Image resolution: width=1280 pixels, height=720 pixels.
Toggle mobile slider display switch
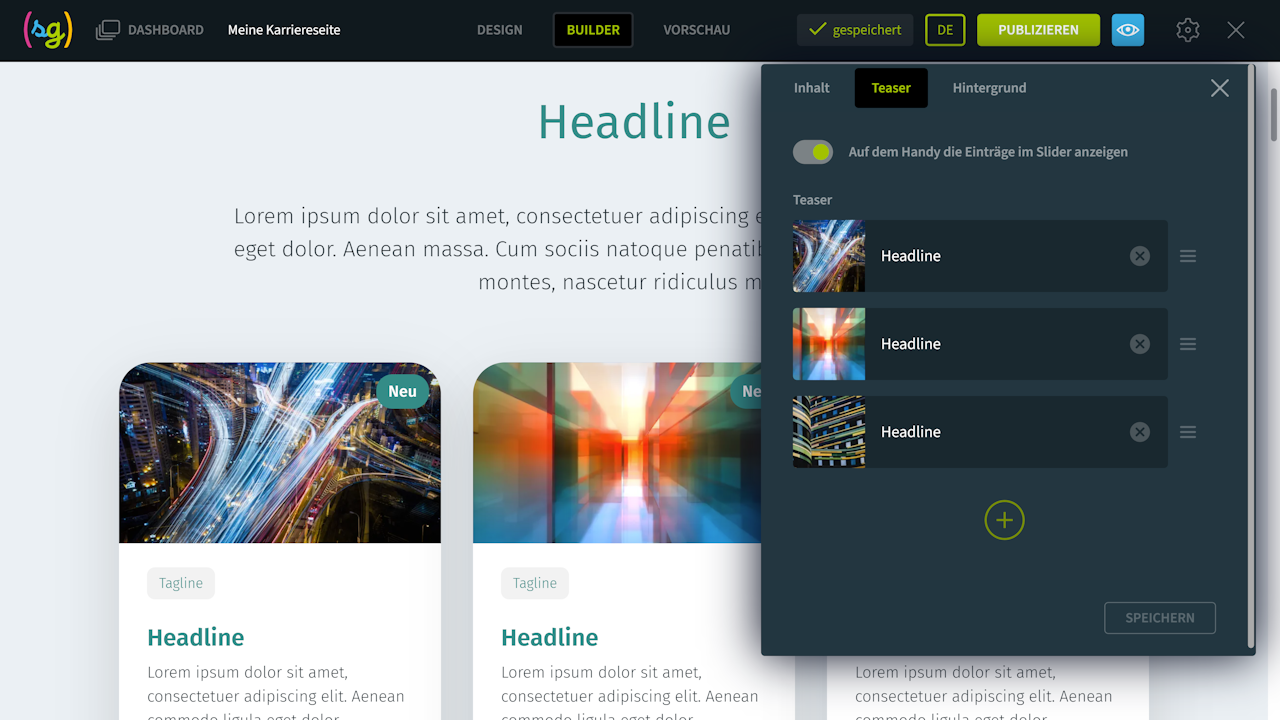click(813, 152)
